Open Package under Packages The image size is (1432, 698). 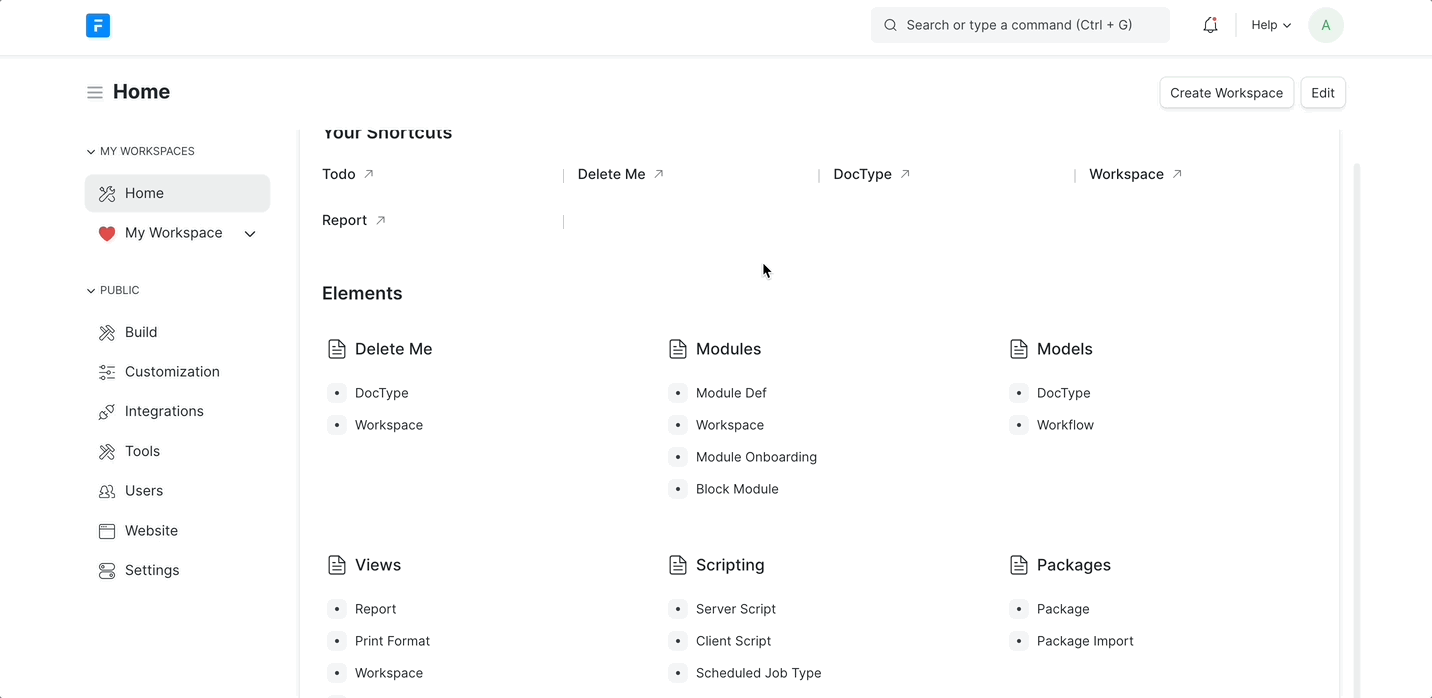(1063, 609)
